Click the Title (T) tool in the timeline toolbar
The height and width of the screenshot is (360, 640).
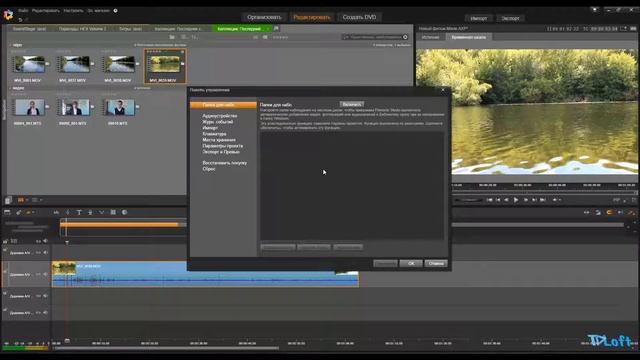[79, 212]
